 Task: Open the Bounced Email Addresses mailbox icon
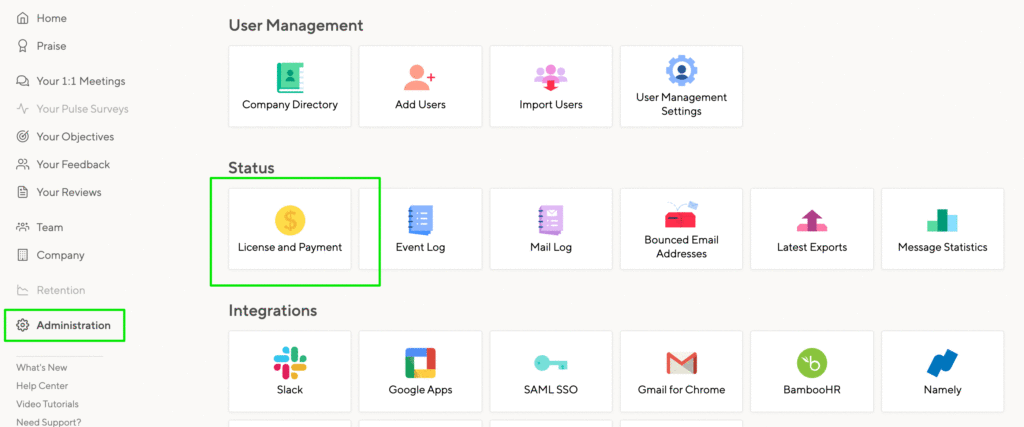point(681,215)
